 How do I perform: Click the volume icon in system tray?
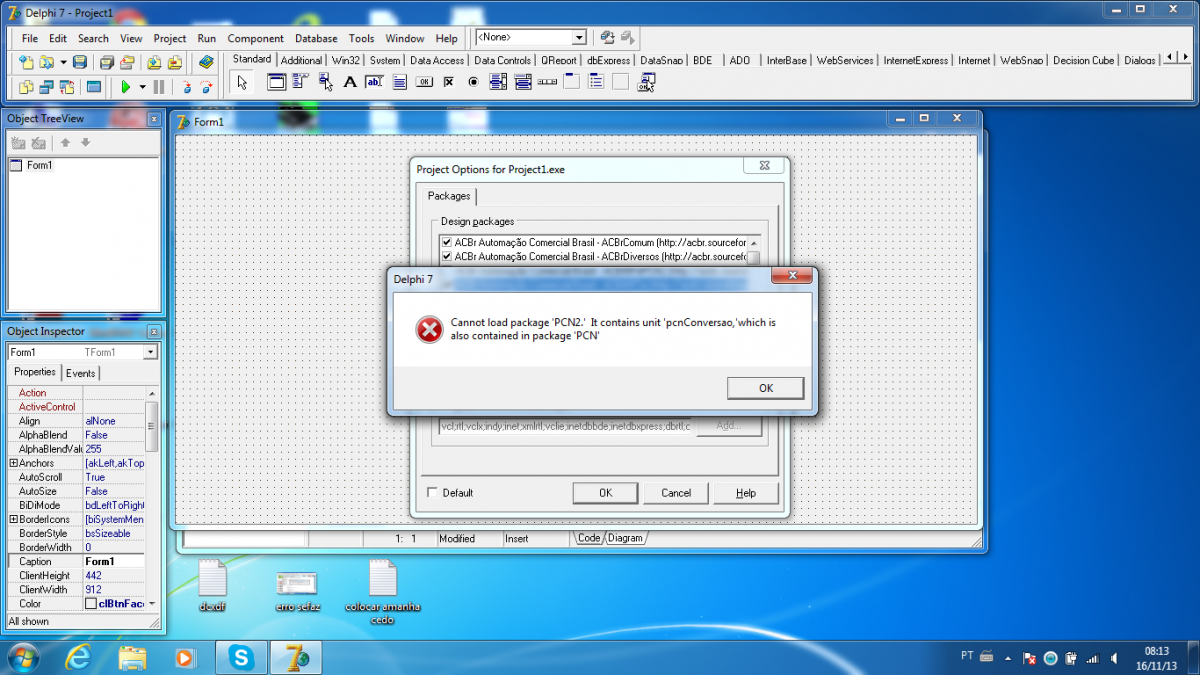click(1112, 658)
